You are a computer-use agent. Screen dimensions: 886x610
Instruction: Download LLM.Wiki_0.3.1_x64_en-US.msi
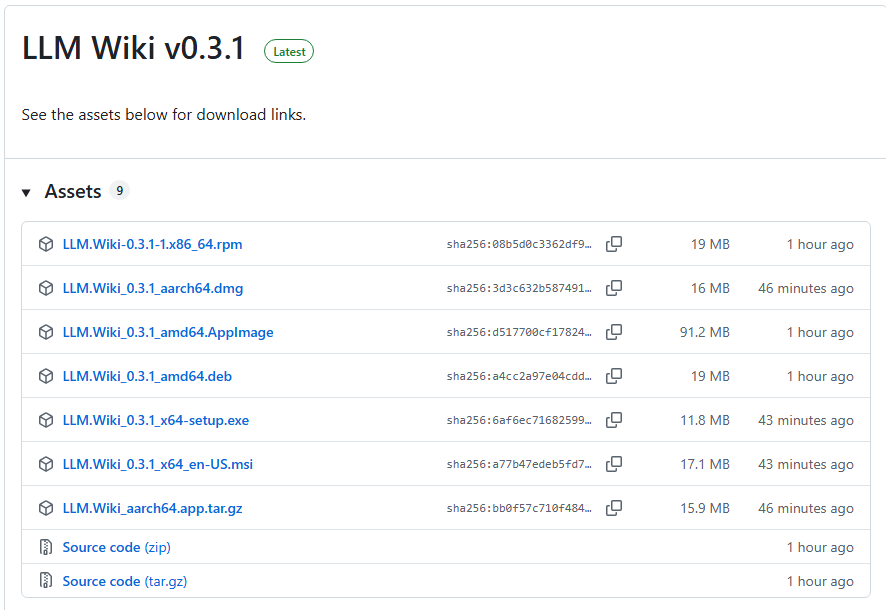click(158, 464)
